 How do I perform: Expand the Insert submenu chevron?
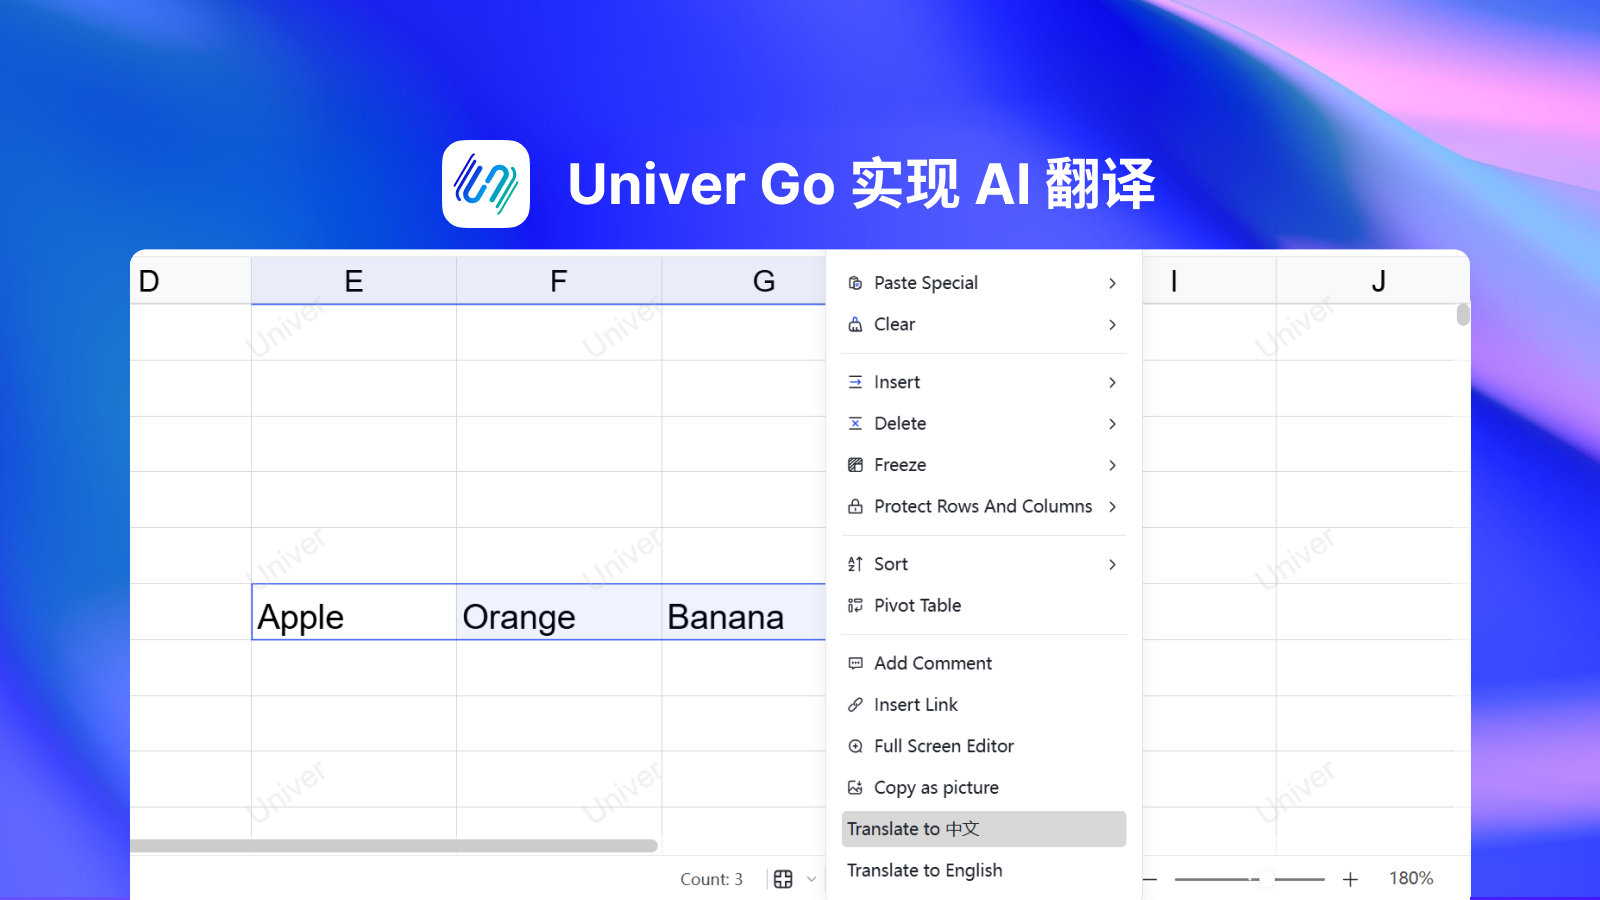click(x=1112, y=382)
